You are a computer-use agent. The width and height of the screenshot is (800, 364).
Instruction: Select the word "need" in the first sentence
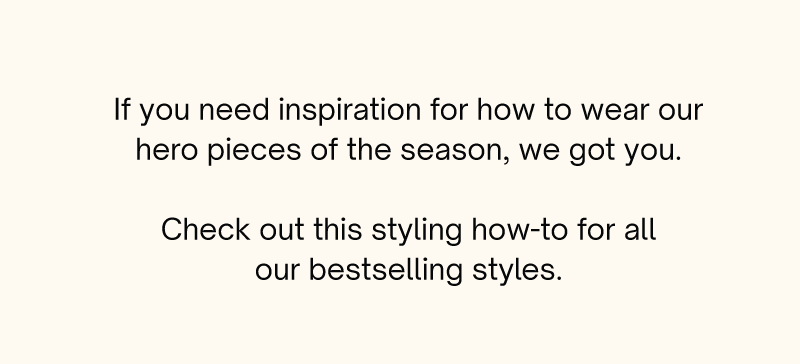[234, 109]
